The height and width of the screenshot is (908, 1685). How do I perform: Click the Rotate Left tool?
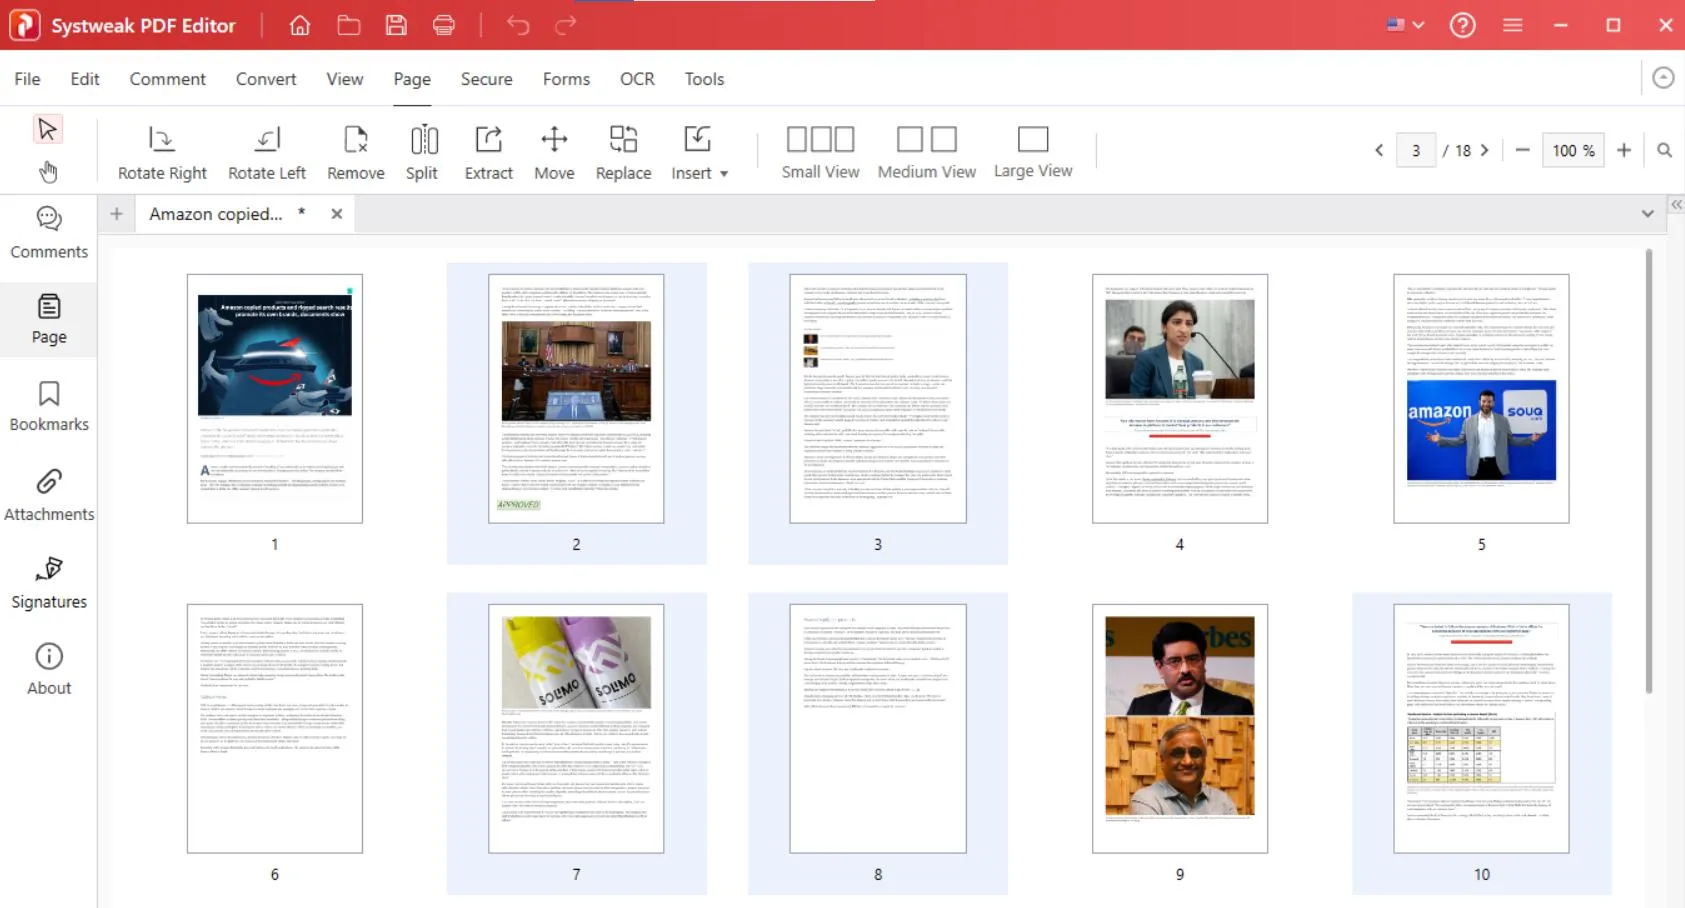point(266,150)
